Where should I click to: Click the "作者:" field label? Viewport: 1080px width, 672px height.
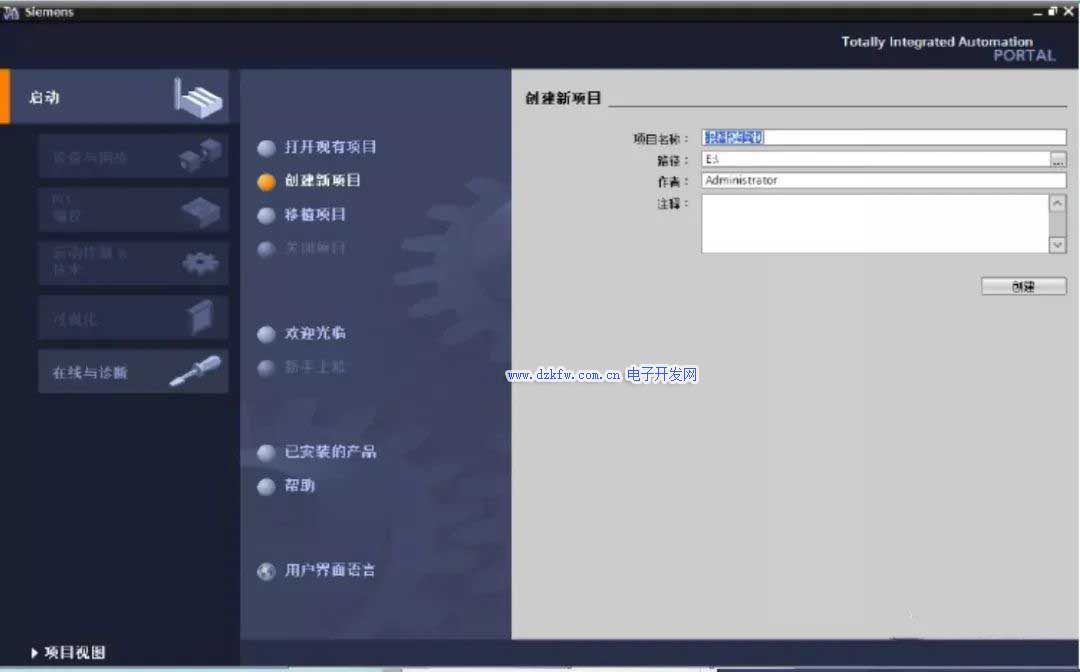click(673, 182)
